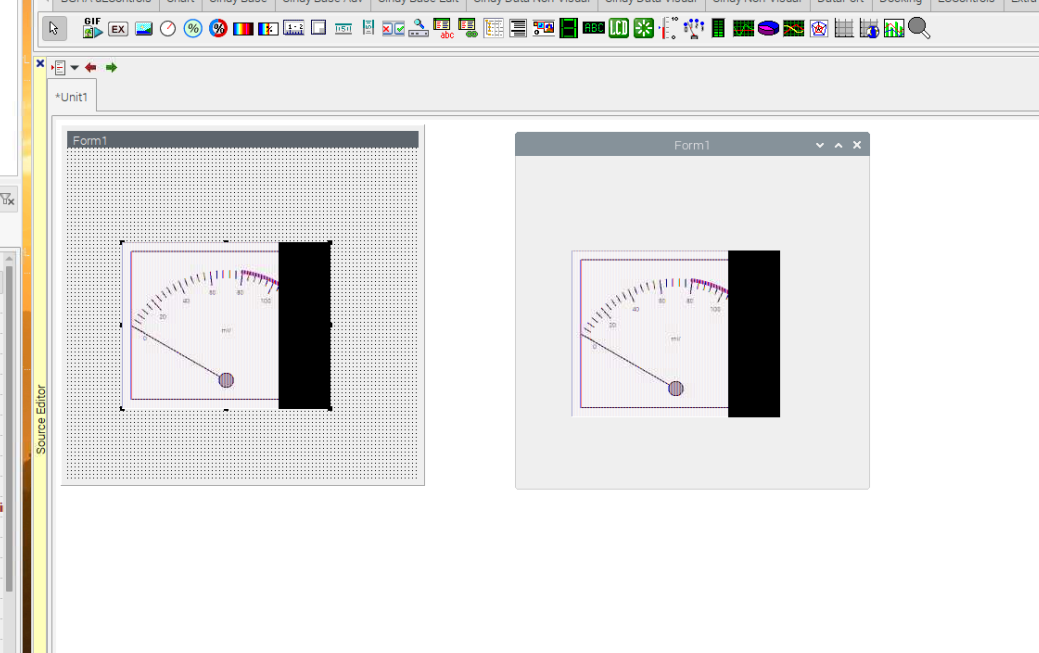Pick the rainbow bar with percent sign

(268, 29)
